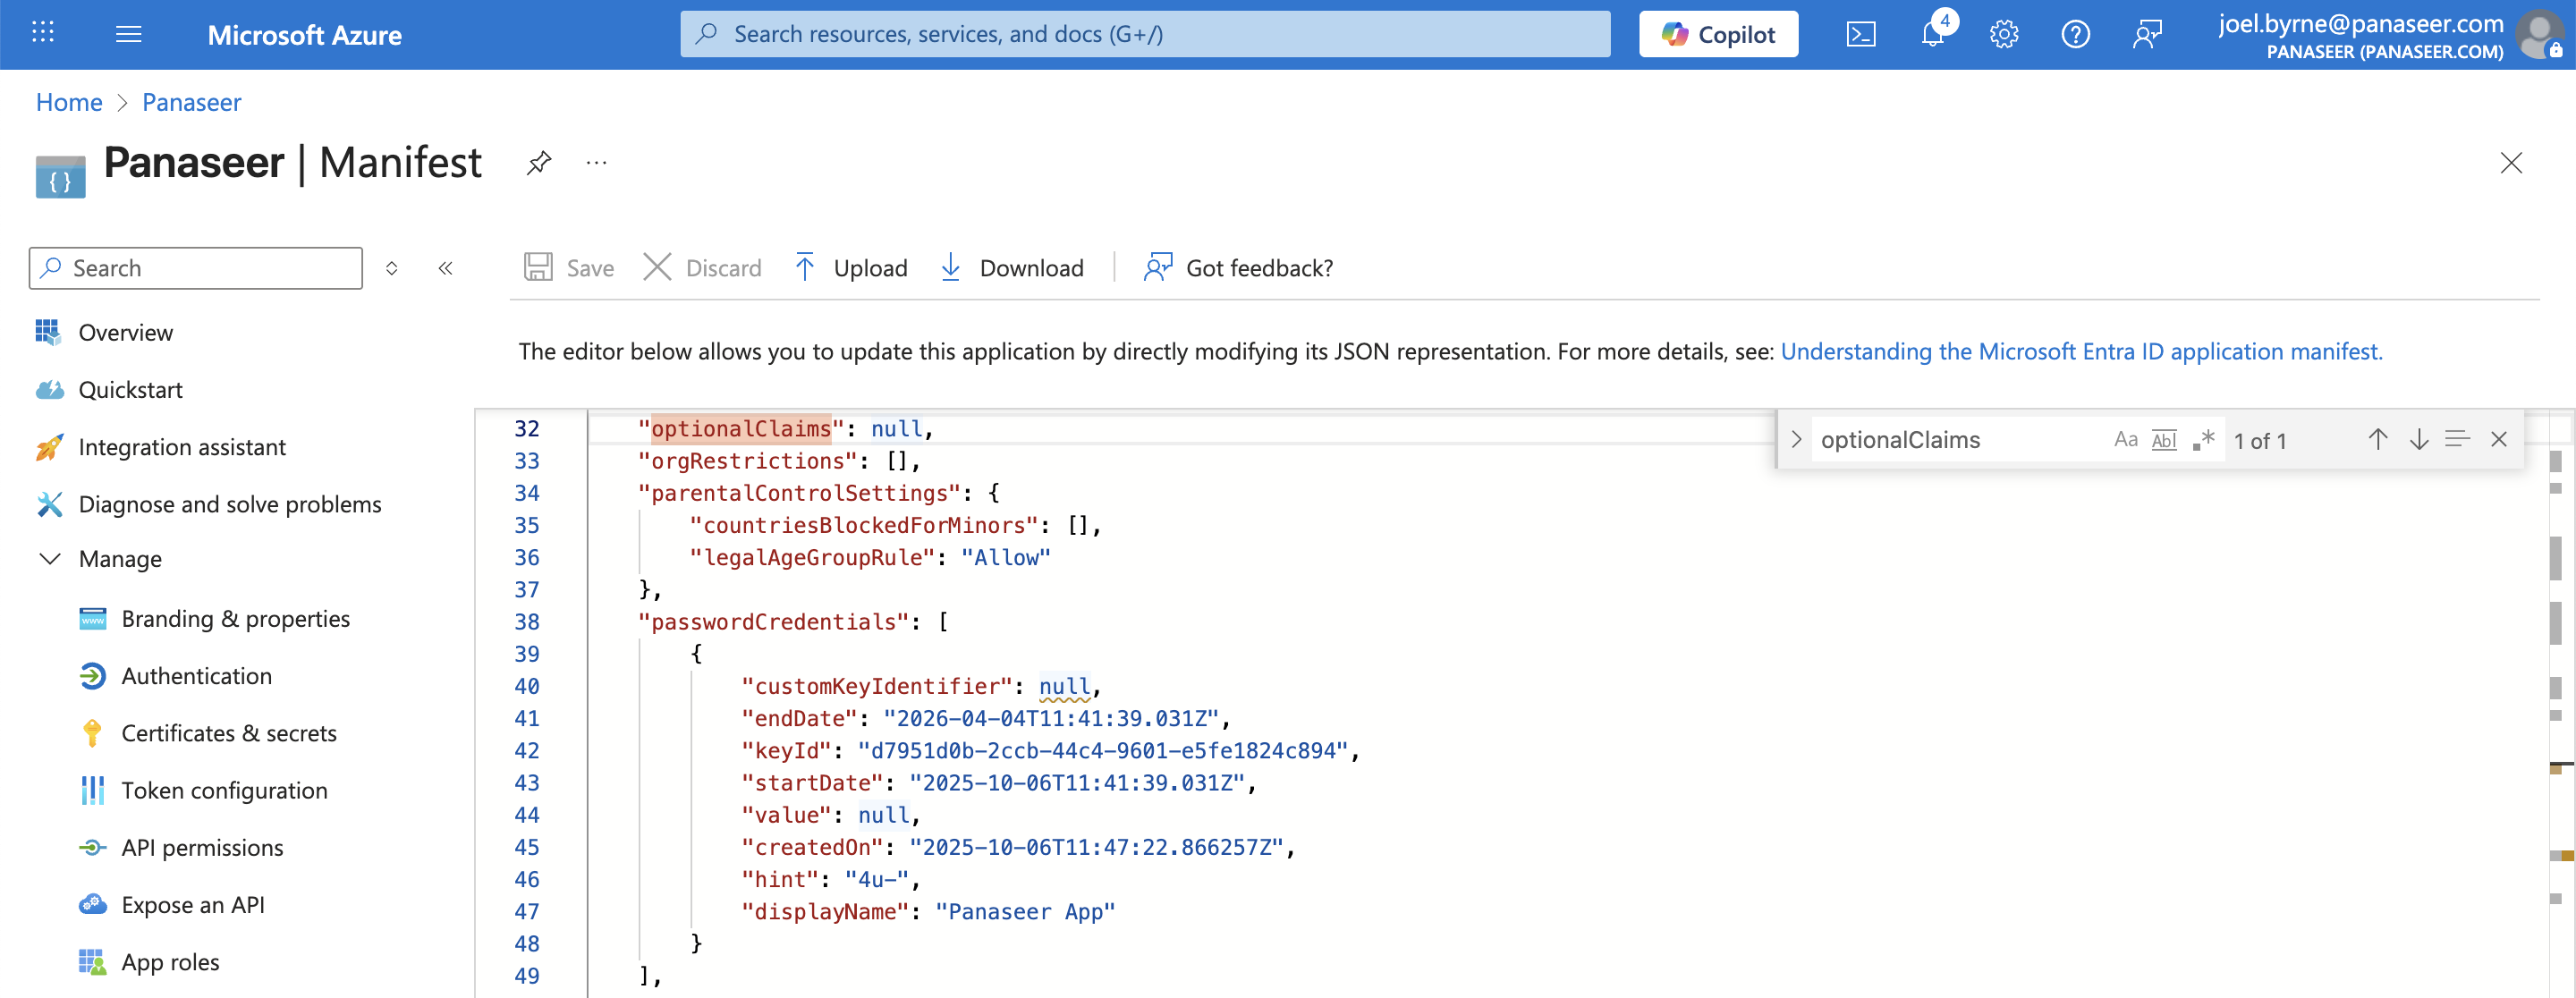Screen dimensions: 2576x998
Task: Toggle Match Case in find widget
Action: click(2125, 439)
